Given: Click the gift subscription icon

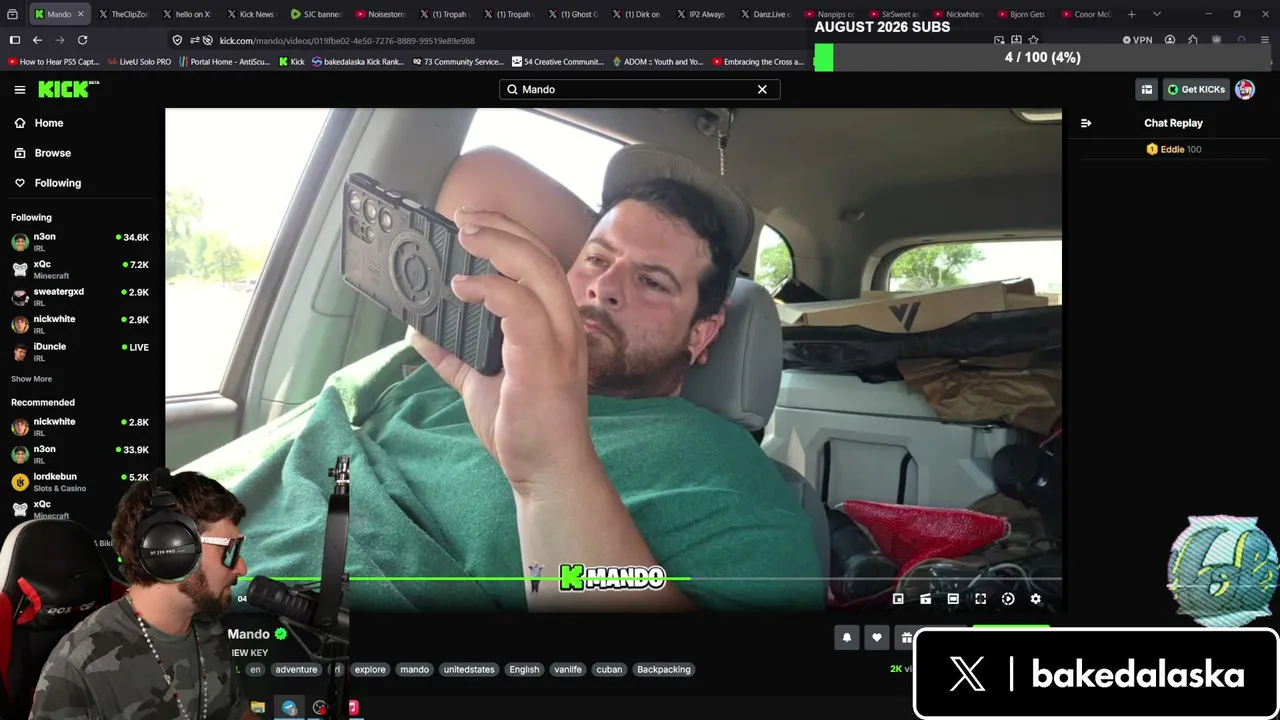Looking at the screenshot, I should [905, 637].
